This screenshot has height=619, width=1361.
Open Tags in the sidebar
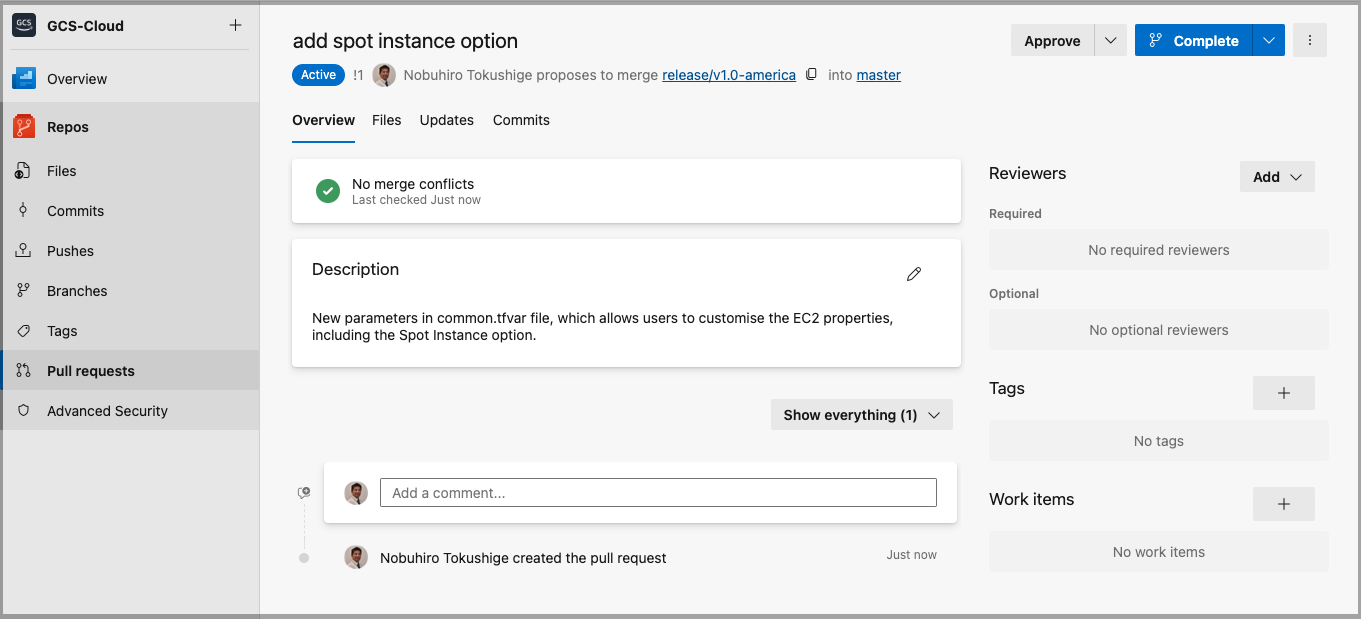pos(62,331)
